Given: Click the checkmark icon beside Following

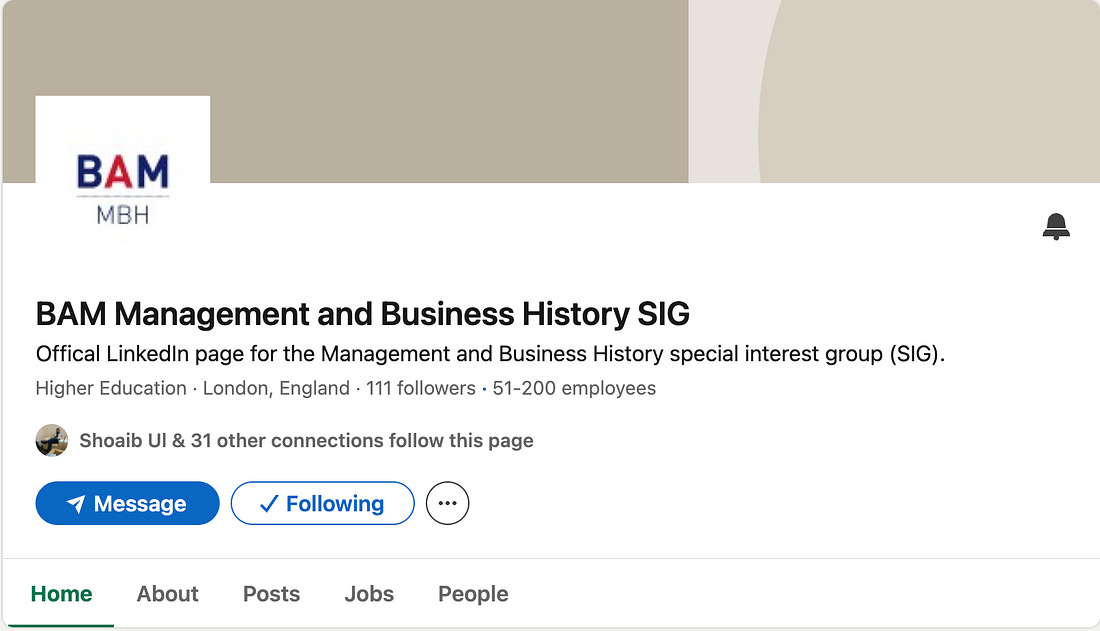Looking at the screenshot, I should pos(268,504).
